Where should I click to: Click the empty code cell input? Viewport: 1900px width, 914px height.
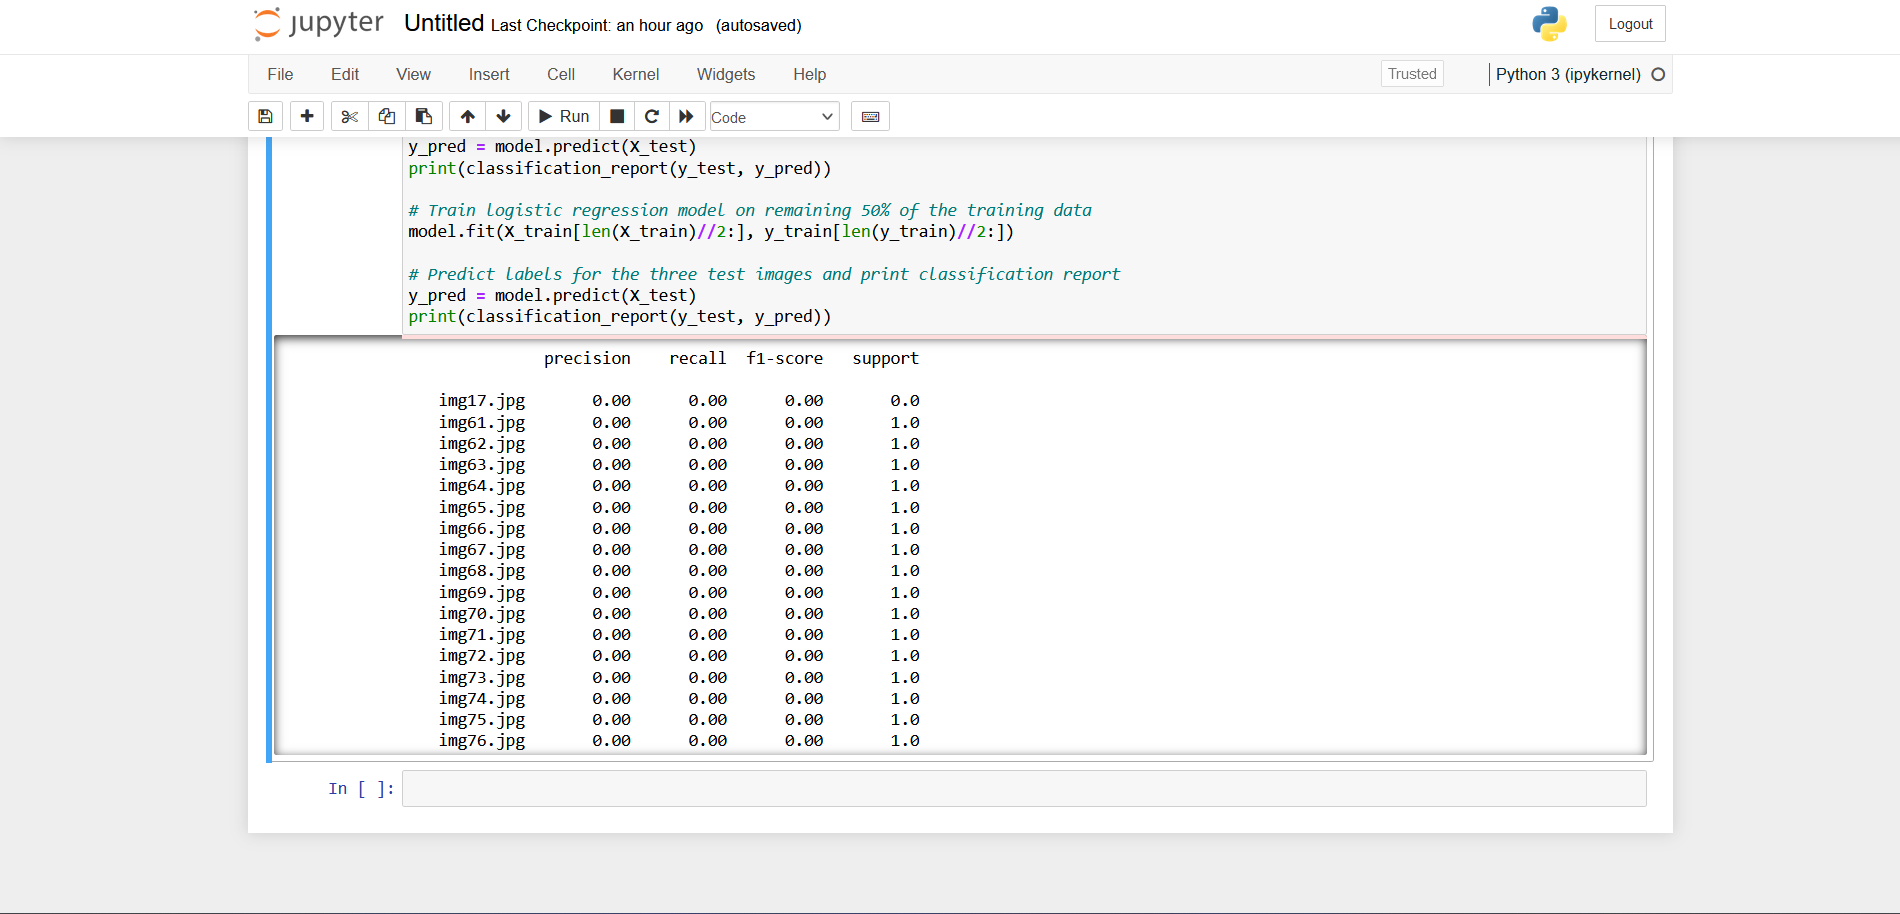tap(1023, 789)
